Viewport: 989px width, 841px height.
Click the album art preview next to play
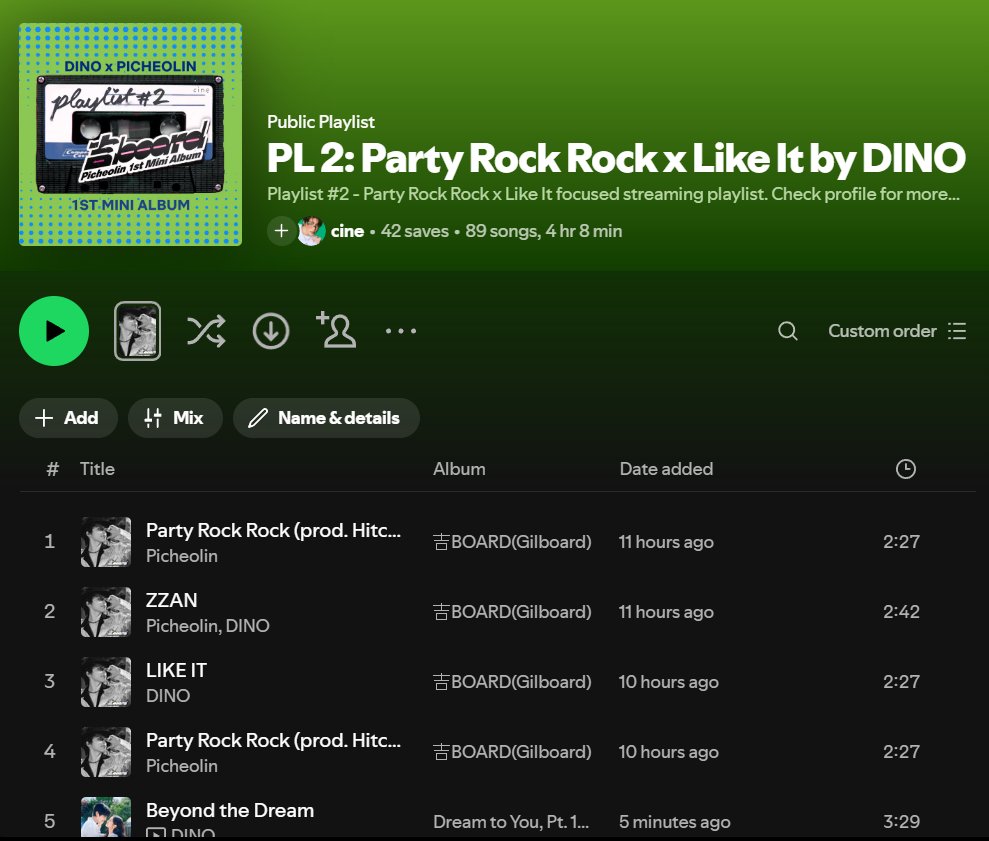point(138,331)
